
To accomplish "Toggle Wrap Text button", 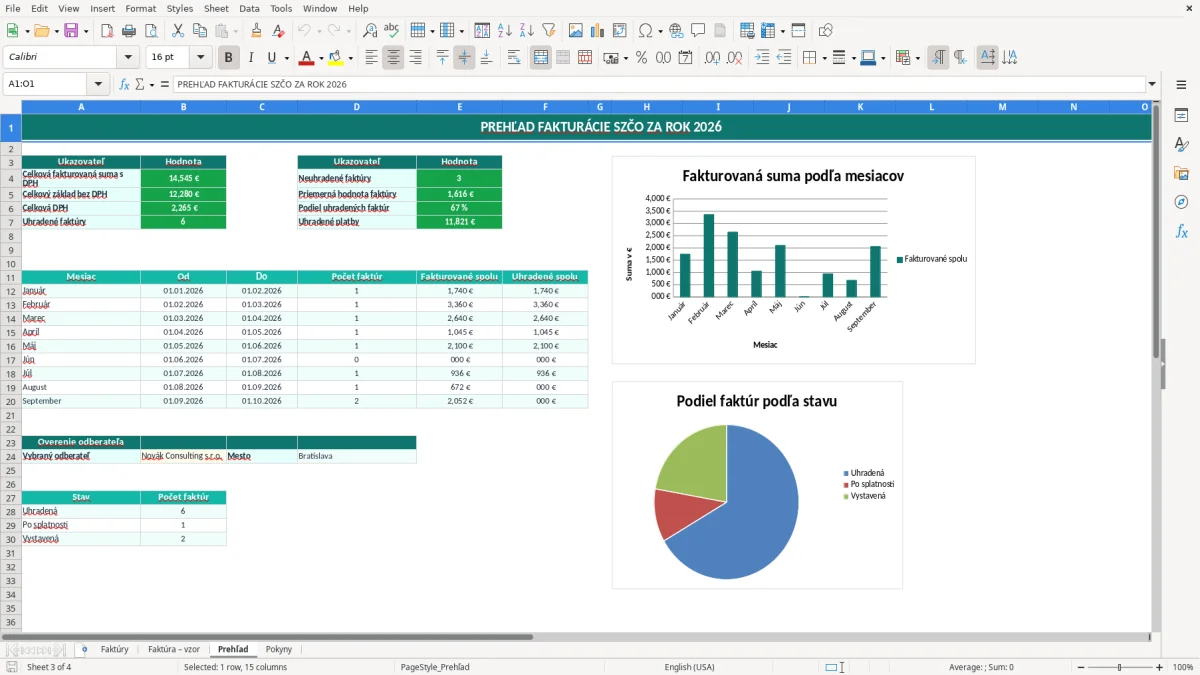I will coord(514,58).
